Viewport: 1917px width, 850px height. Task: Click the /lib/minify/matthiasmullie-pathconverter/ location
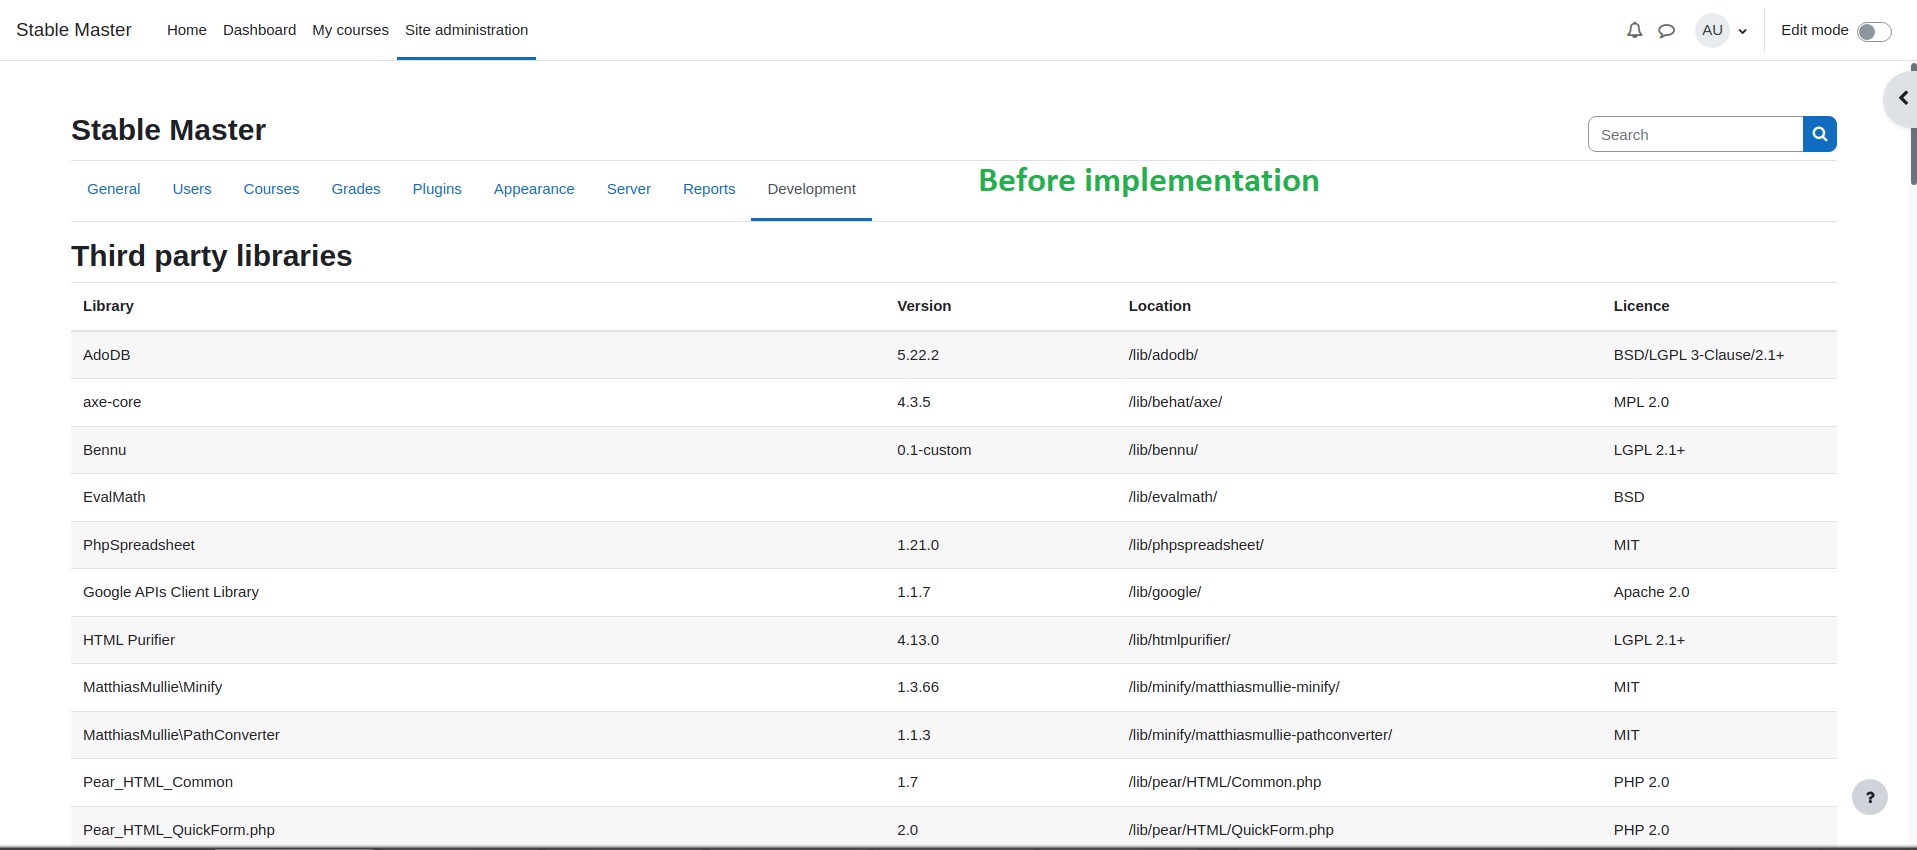coord(1260,735)
